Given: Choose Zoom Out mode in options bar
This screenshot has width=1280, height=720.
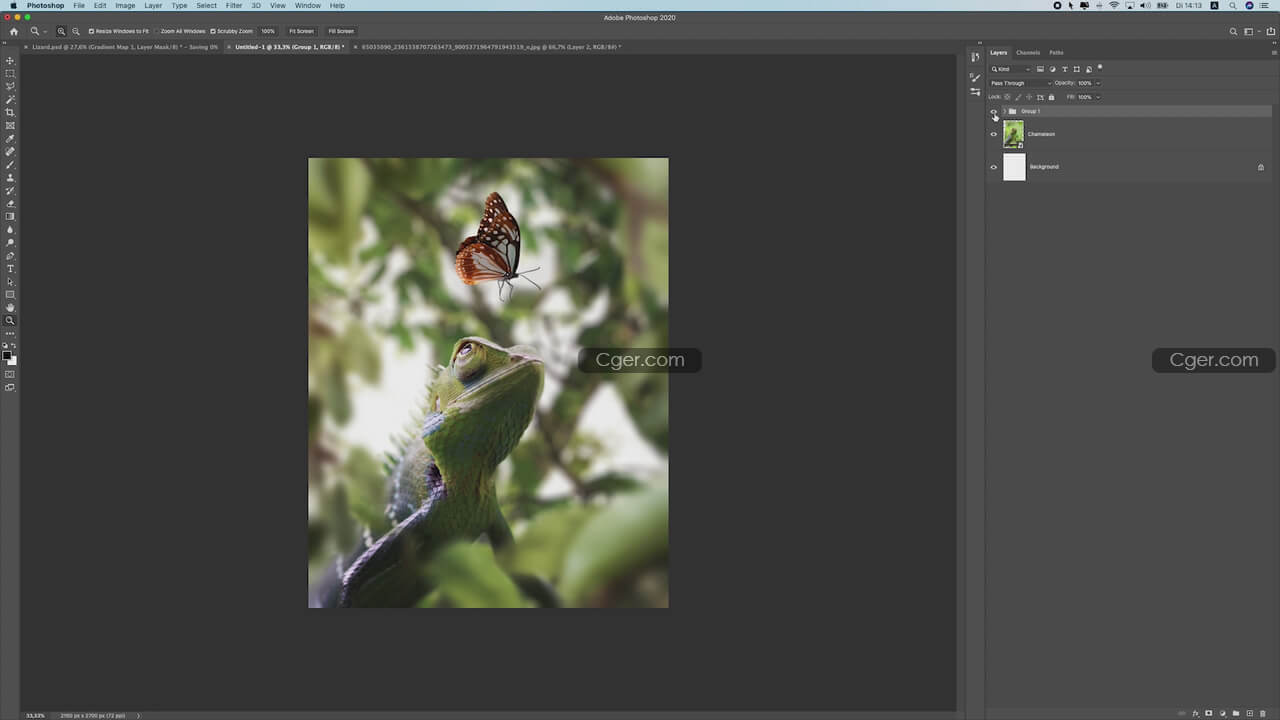Looking at the screenshot, I should 76,31.
